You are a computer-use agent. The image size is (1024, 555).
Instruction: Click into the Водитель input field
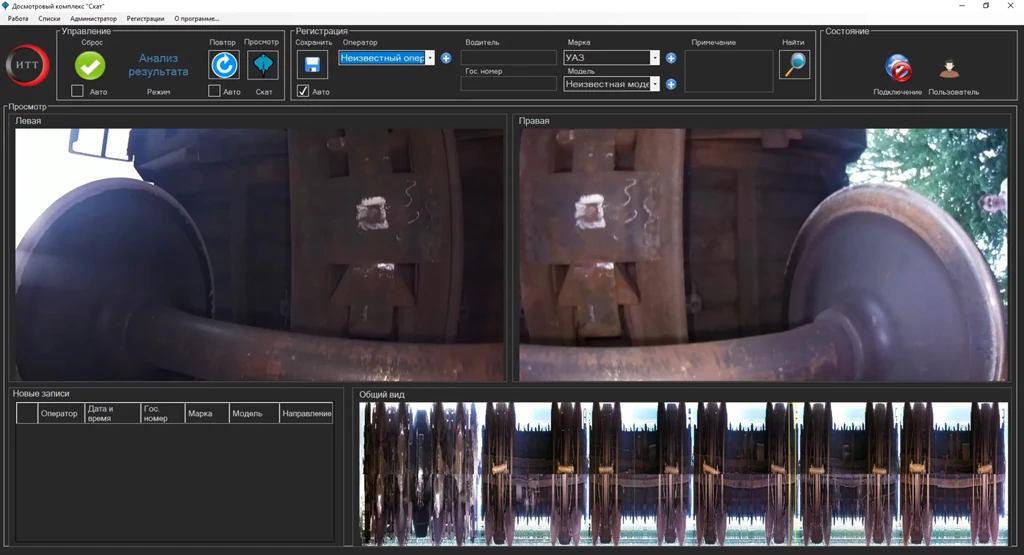508,58
